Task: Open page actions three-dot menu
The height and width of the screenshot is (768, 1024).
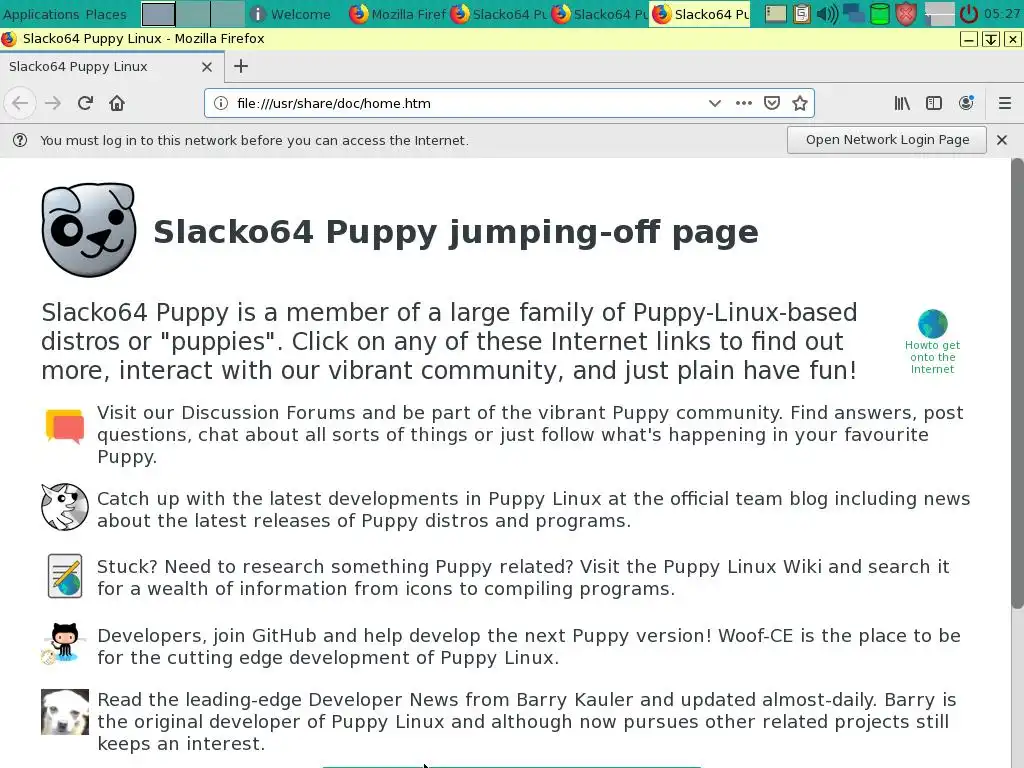Action: (x=743, y=103)
